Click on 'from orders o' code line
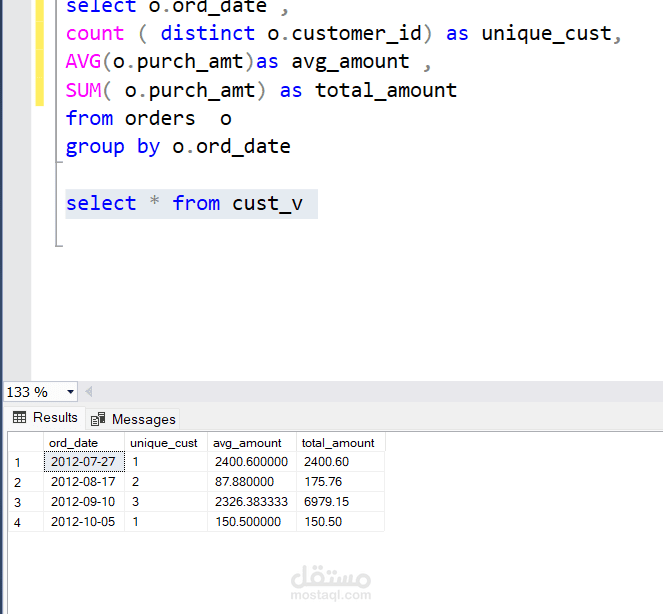This screenshot has height=614, width=663. [148, 118]
